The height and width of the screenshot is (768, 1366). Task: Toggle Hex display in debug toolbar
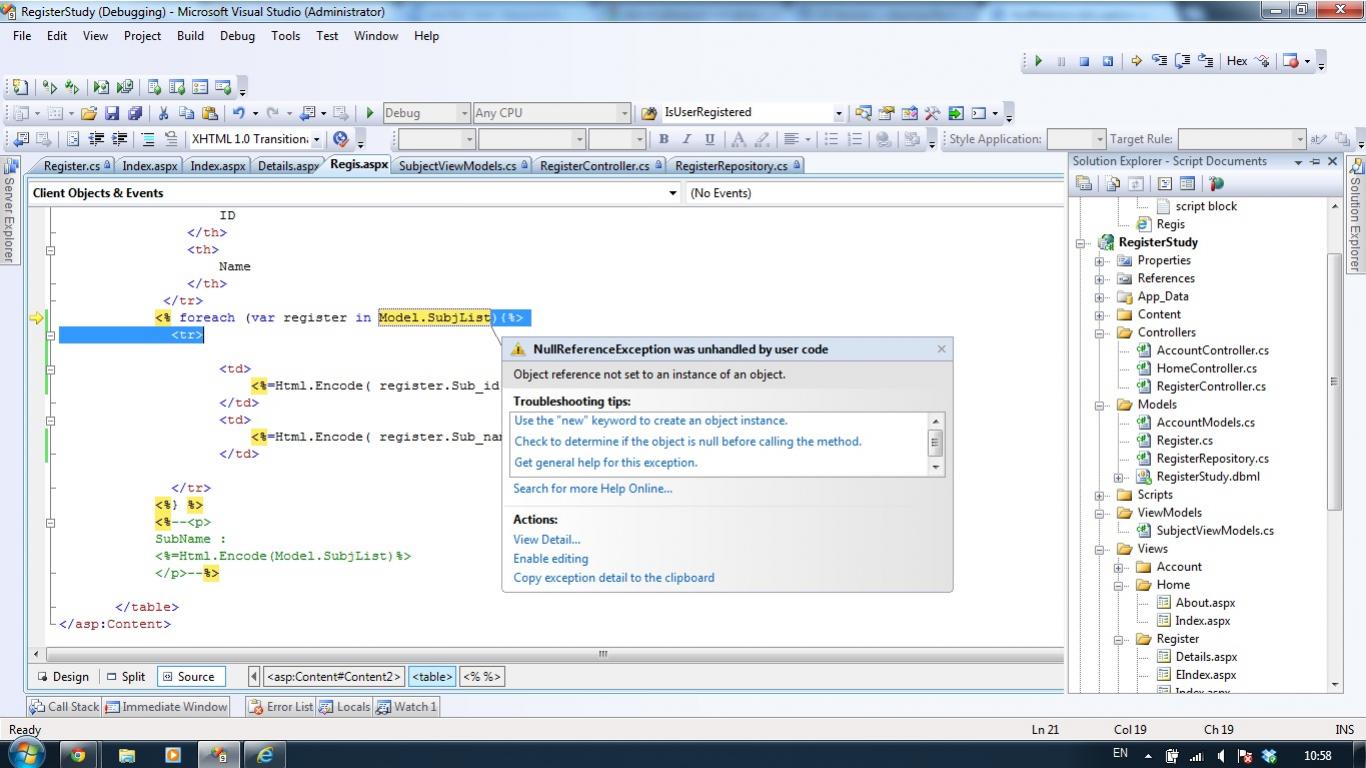[x=1237, y=61]
